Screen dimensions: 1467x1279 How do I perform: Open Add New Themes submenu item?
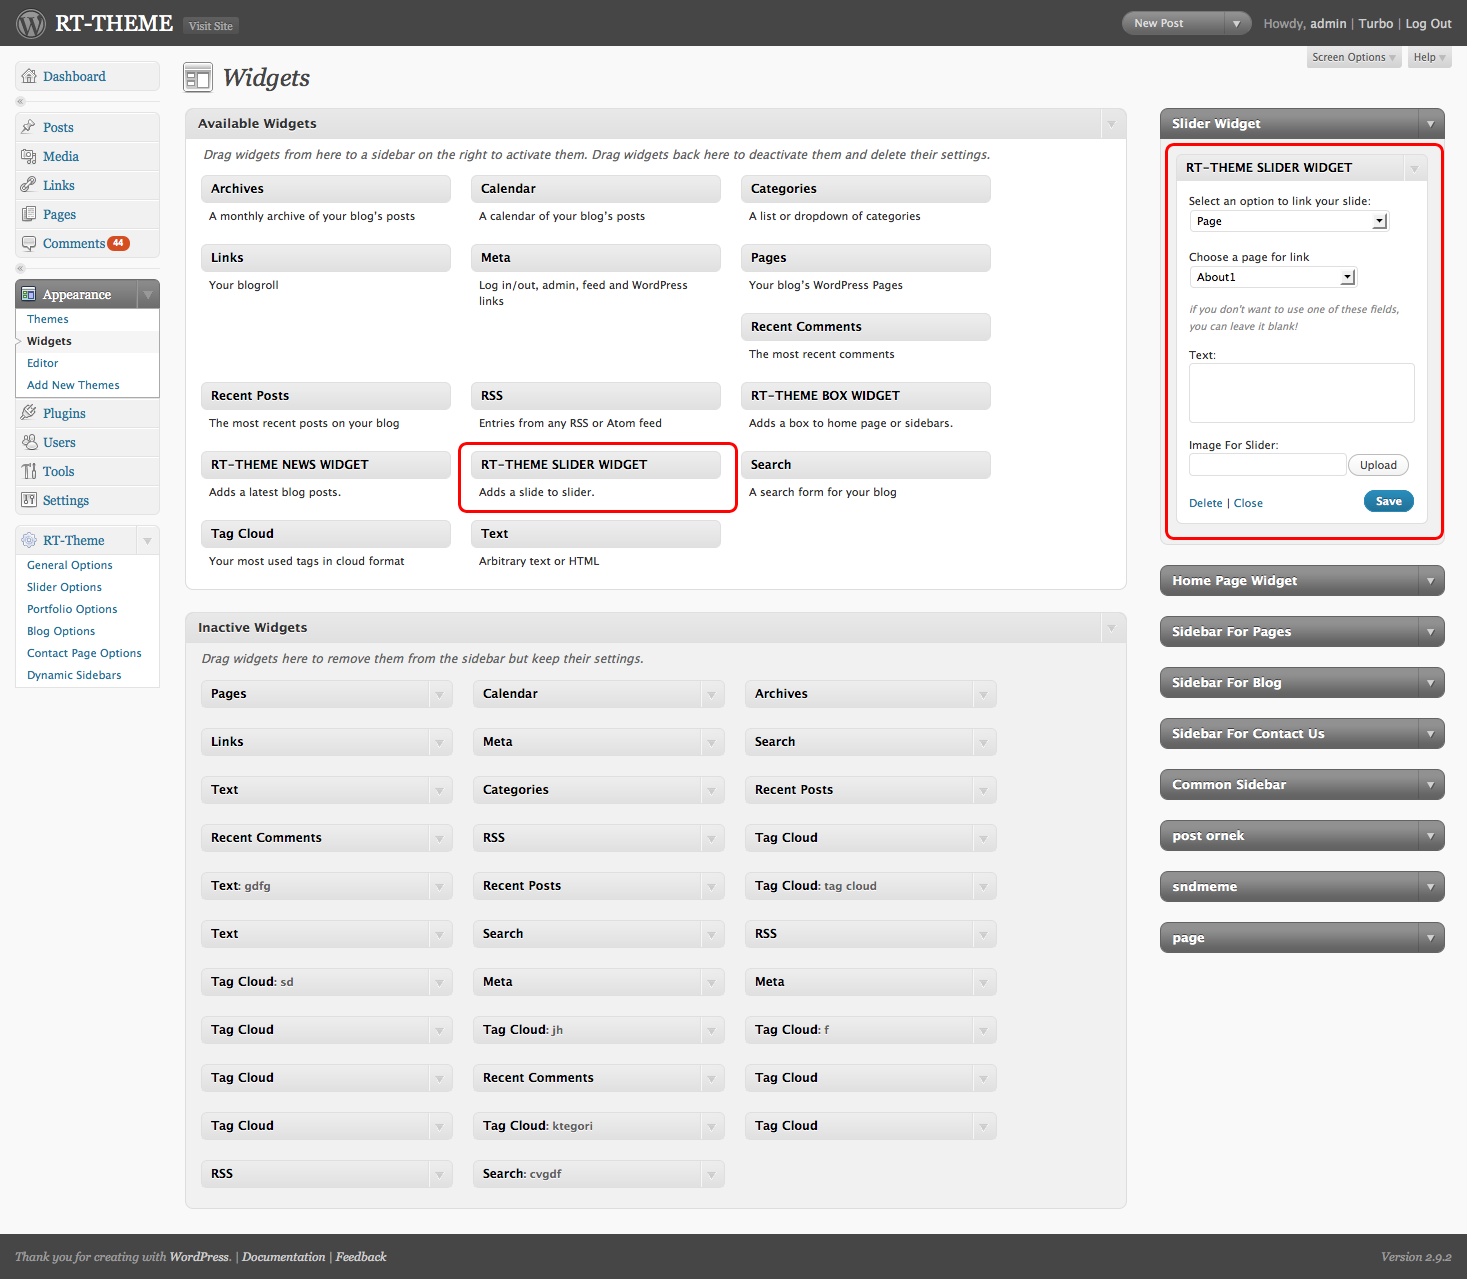pyautogui.click(x=73, y=385)
